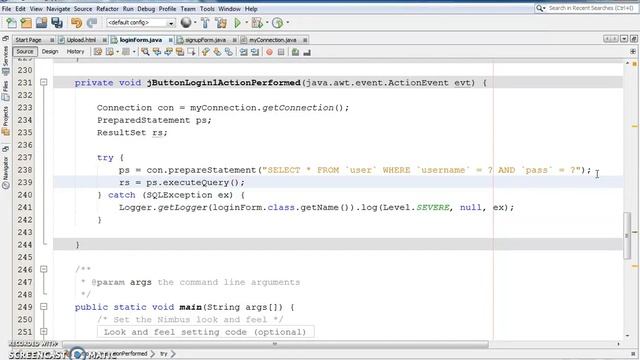The width and height of the screenshot is (640, 360).
Task: Open the Debug Project dropdown arrow
Action: coord(267,23)
